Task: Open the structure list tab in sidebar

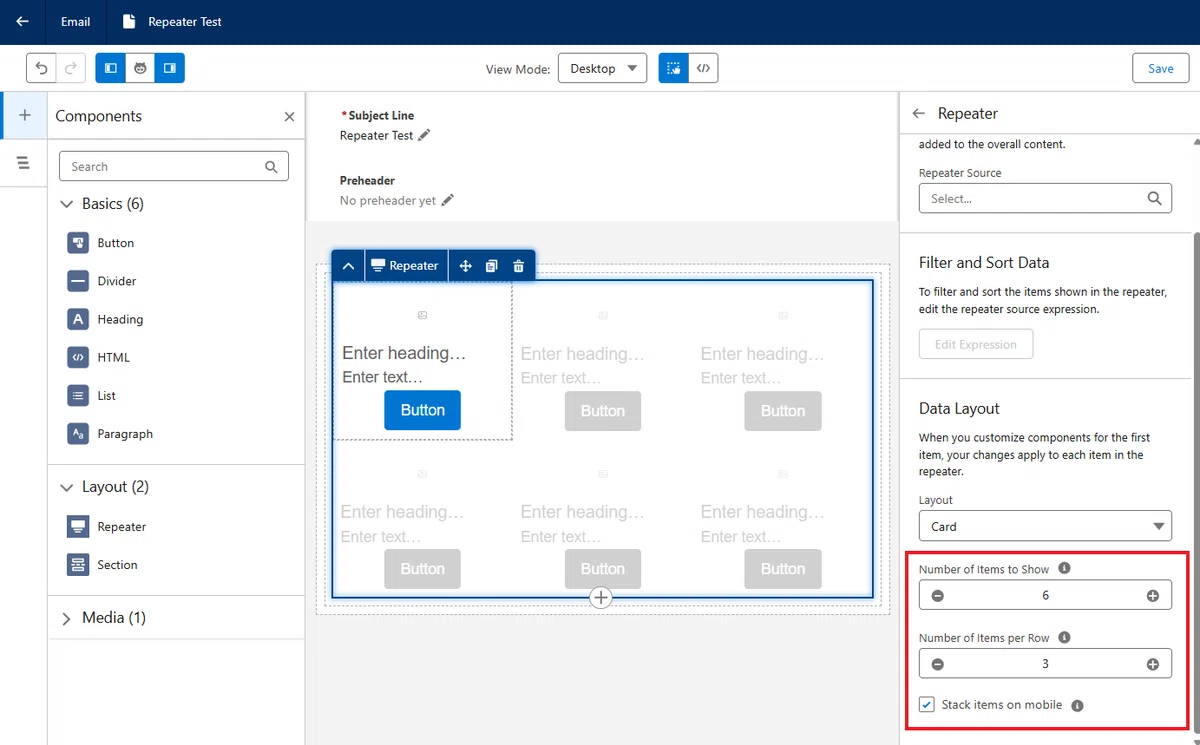Action: click(24, 163)
